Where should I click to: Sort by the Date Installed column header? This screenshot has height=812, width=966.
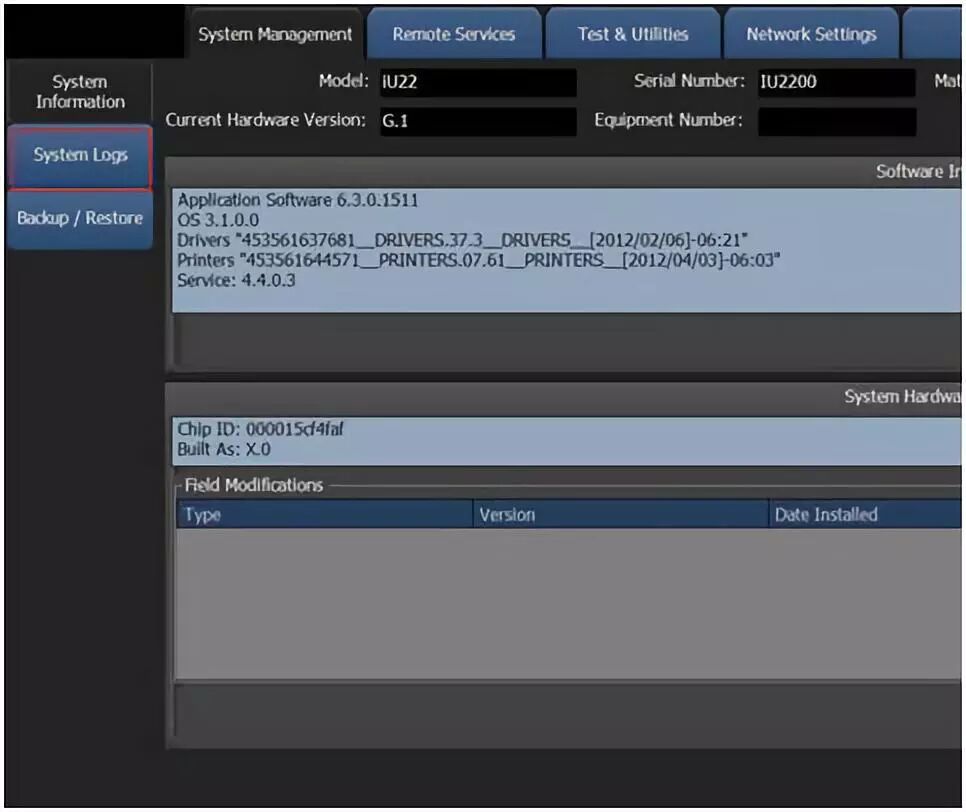tap(865, 514)
